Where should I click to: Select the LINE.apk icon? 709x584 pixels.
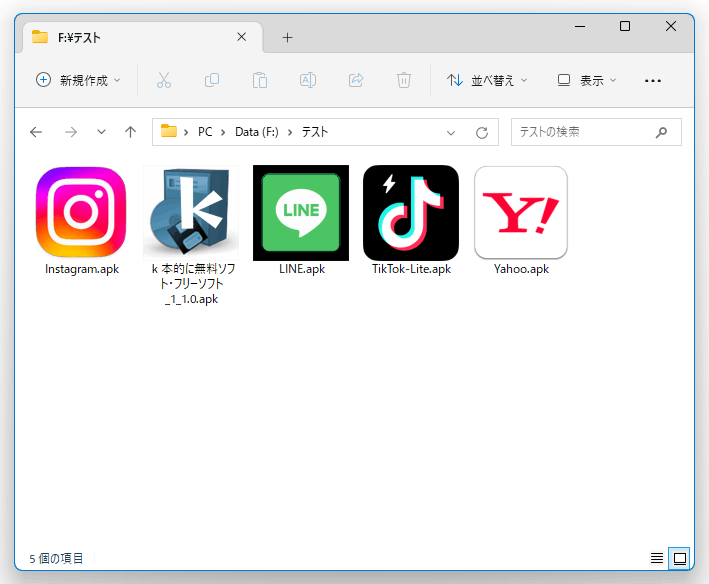tap(301, 212)
